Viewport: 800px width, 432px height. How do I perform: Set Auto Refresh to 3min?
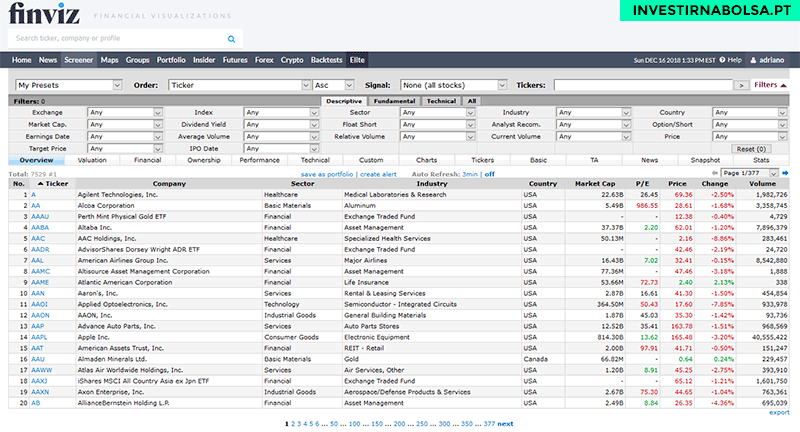click(470, 174)
